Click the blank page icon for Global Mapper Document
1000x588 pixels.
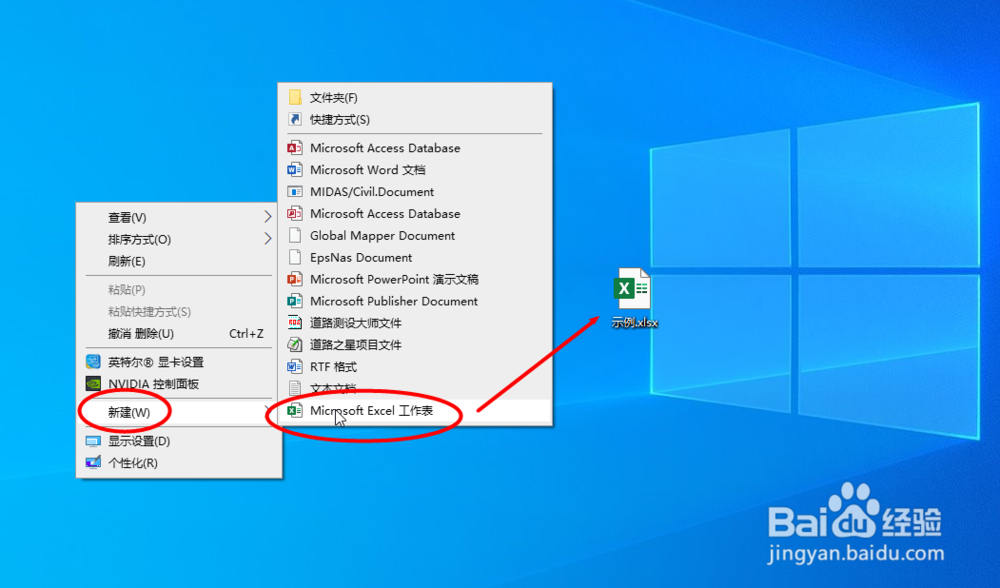coord(295,235)
